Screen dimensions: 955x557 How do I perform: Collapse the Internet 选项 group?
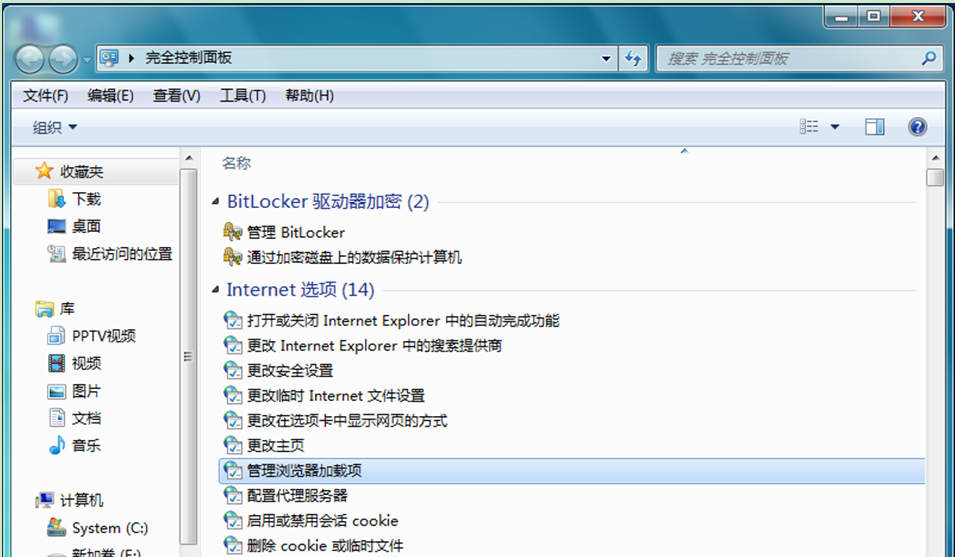216,290
